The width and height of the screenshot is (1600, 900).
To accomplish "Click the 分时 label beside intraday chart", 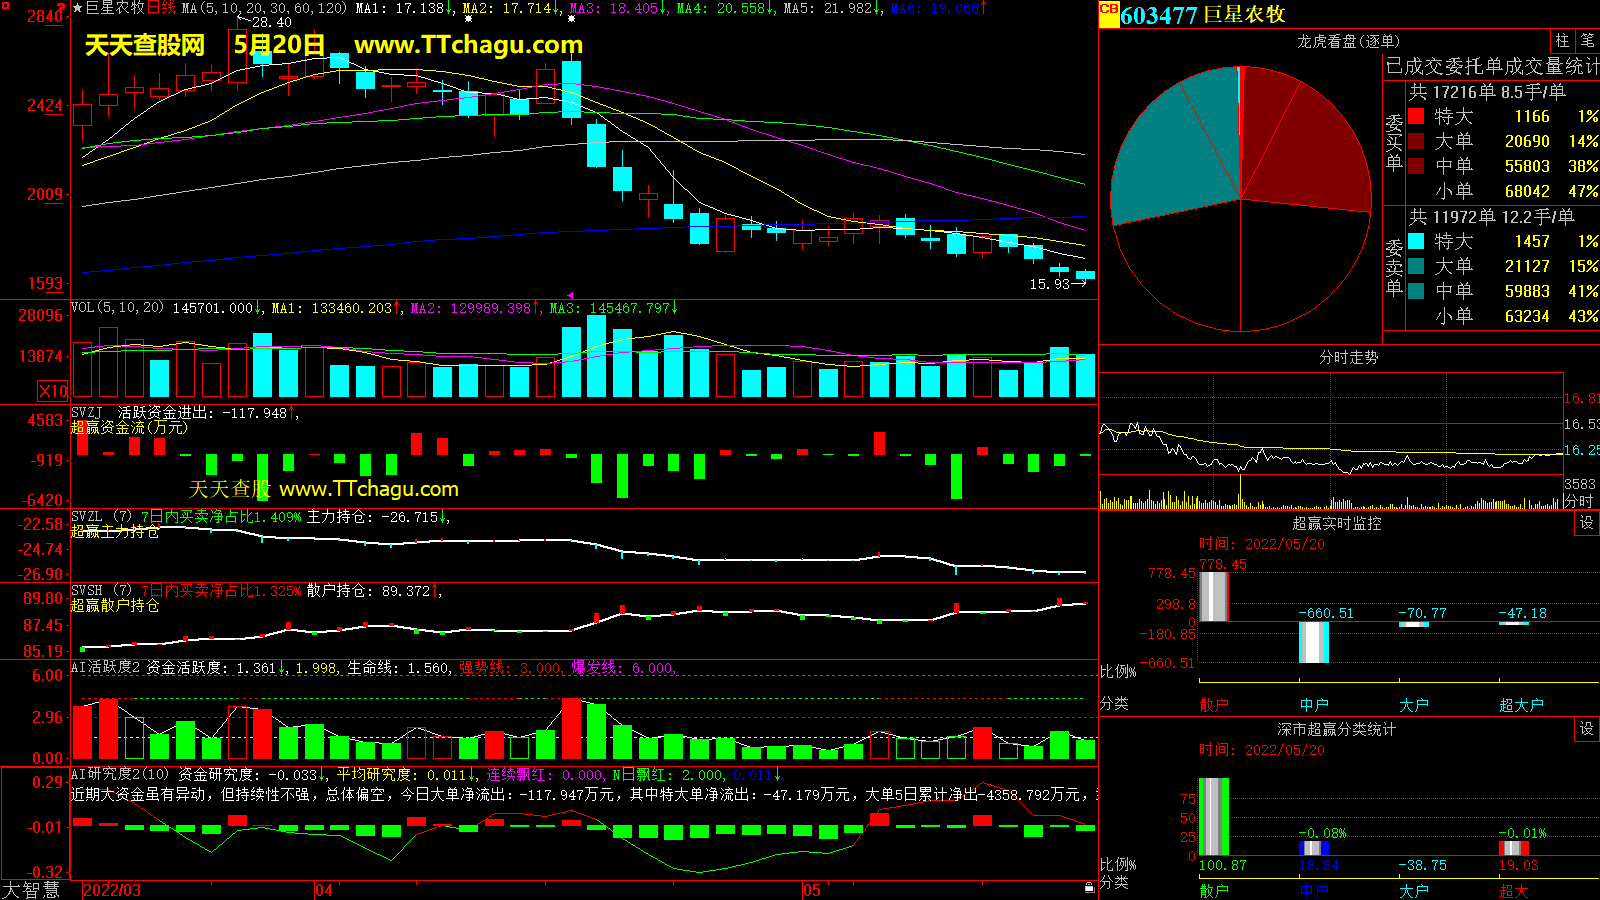I will 1578,501.
